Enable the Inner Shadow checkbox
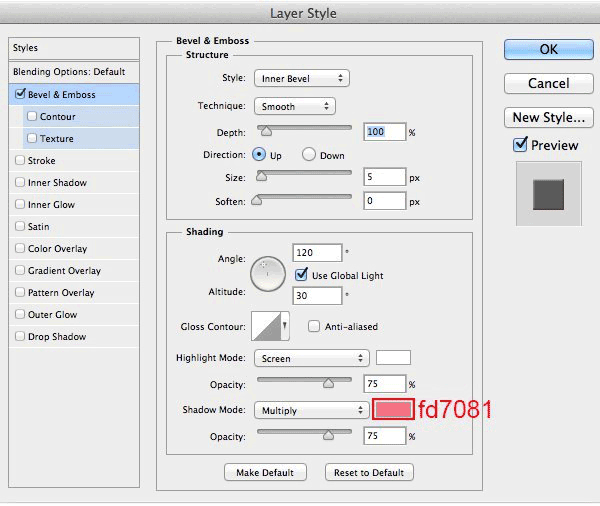Image resolution: width=600 pixels, height=506 pixels. click(20, 182)
